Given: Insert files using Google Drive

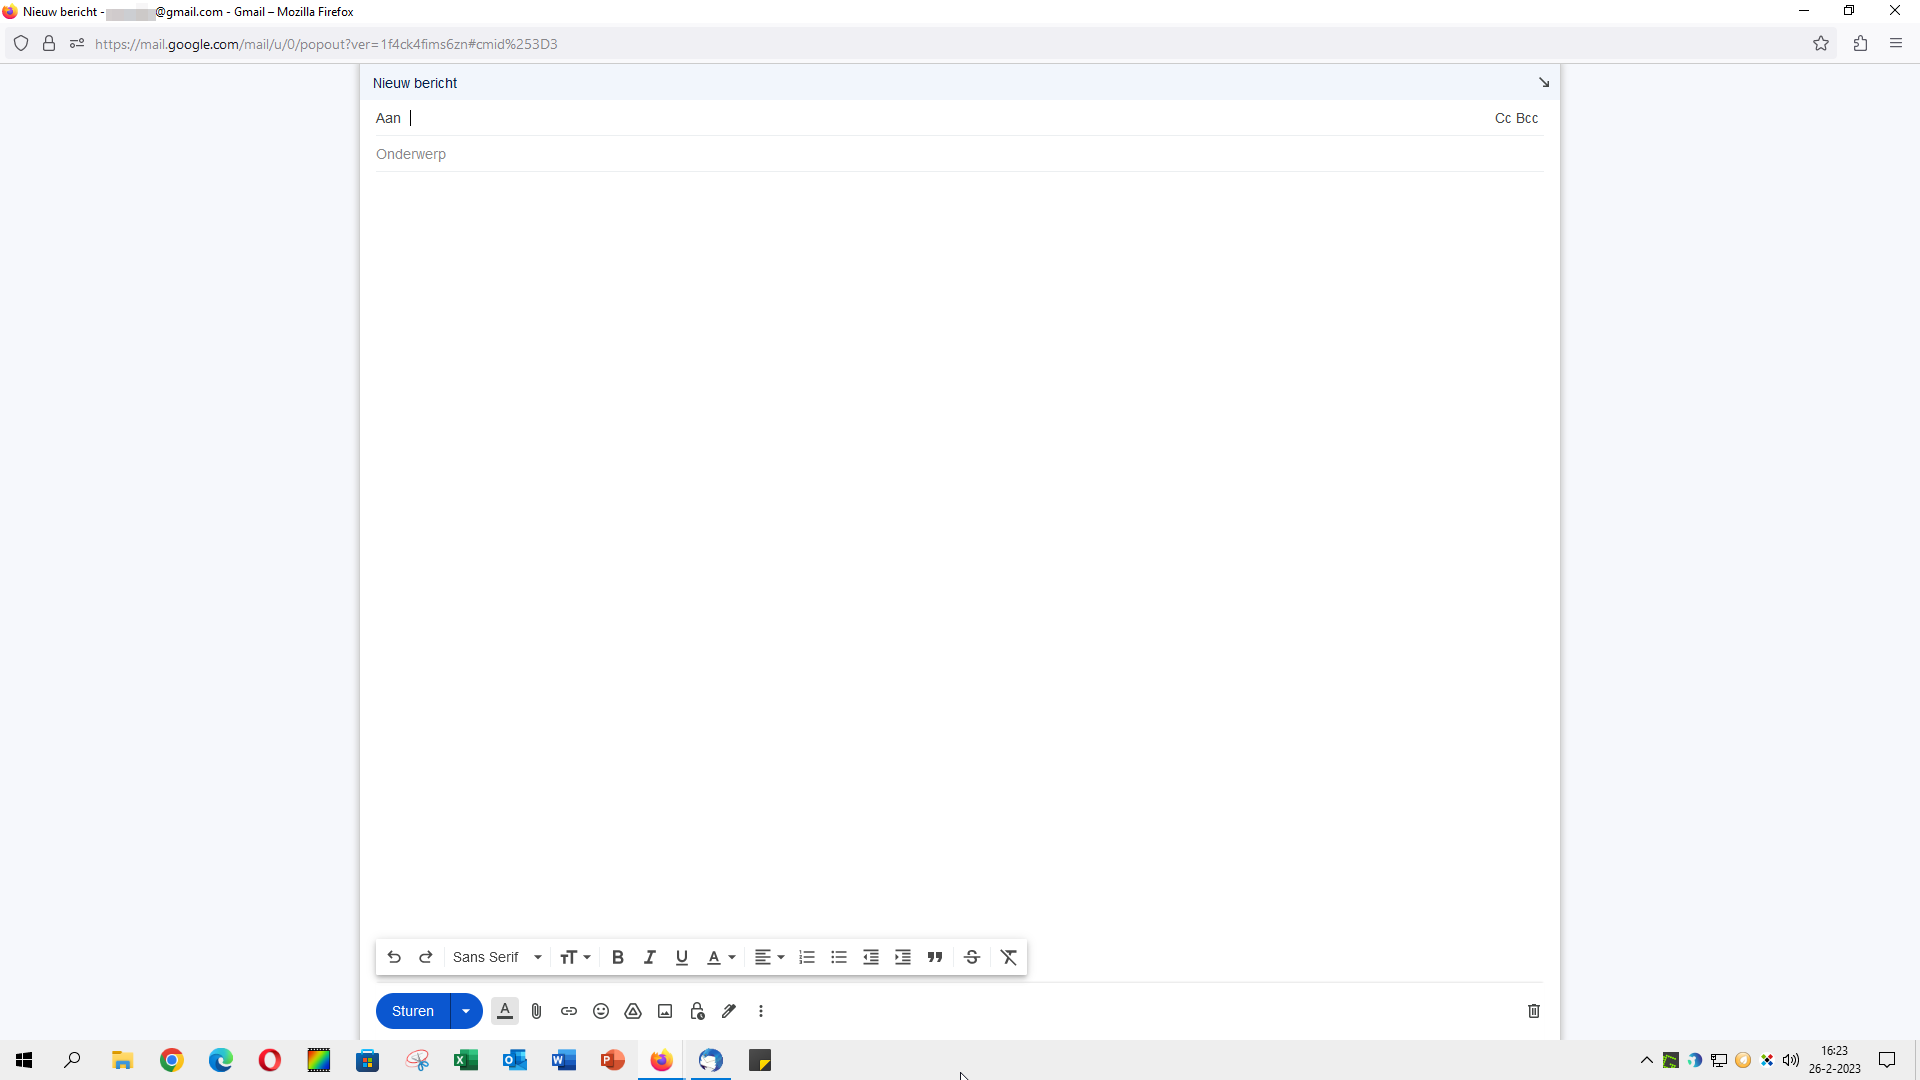Looking at the screenshot, I should point(632,1011).
